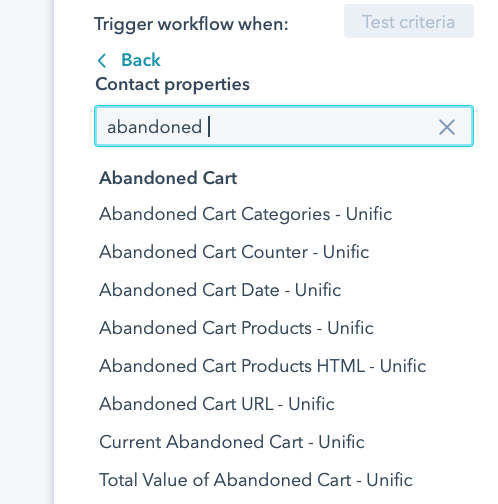This screenshot has height=504, width=498.
Task: Select Abandoned Cart Counter - Unific
Action: pyautogui.click(x=234, y=252)
